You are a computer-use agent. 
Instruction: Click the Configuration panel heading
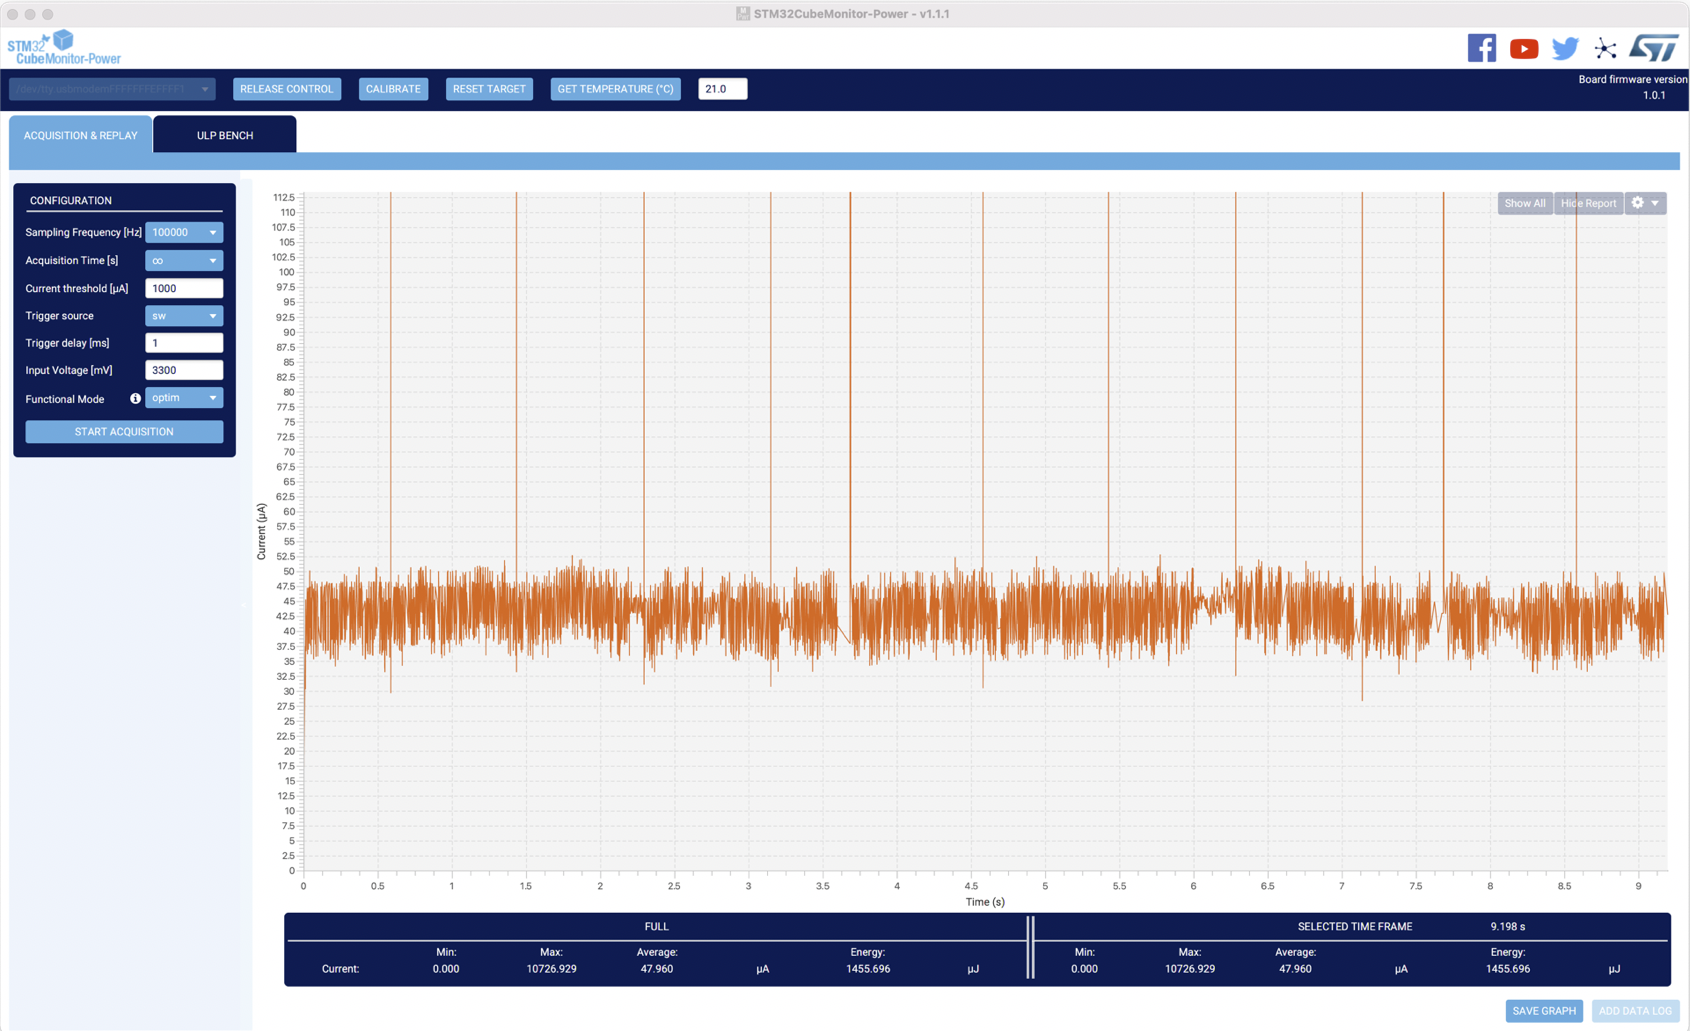[x=71, y=200]
